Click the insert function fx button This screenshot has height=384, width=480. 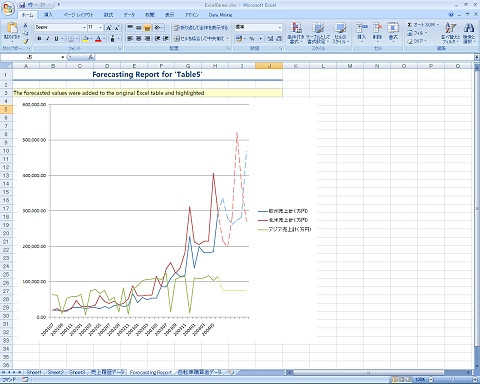(x=91, y=57)
